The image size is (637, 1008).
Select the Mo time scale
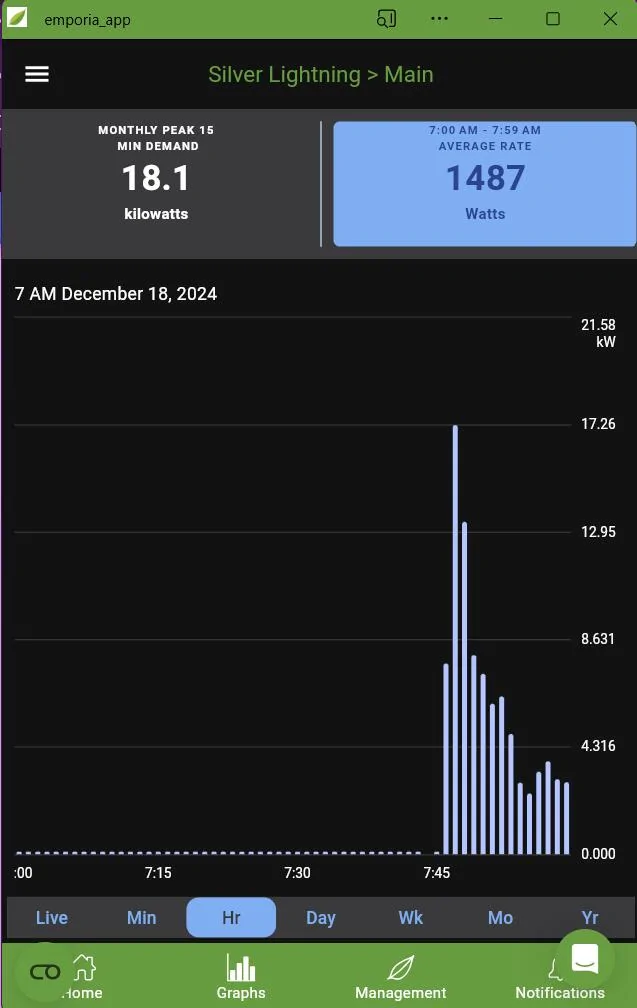click(500, 918)
